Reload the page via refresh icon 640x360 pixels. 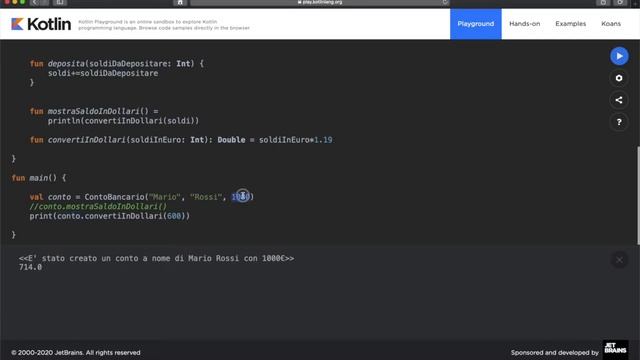pos(444,2)
